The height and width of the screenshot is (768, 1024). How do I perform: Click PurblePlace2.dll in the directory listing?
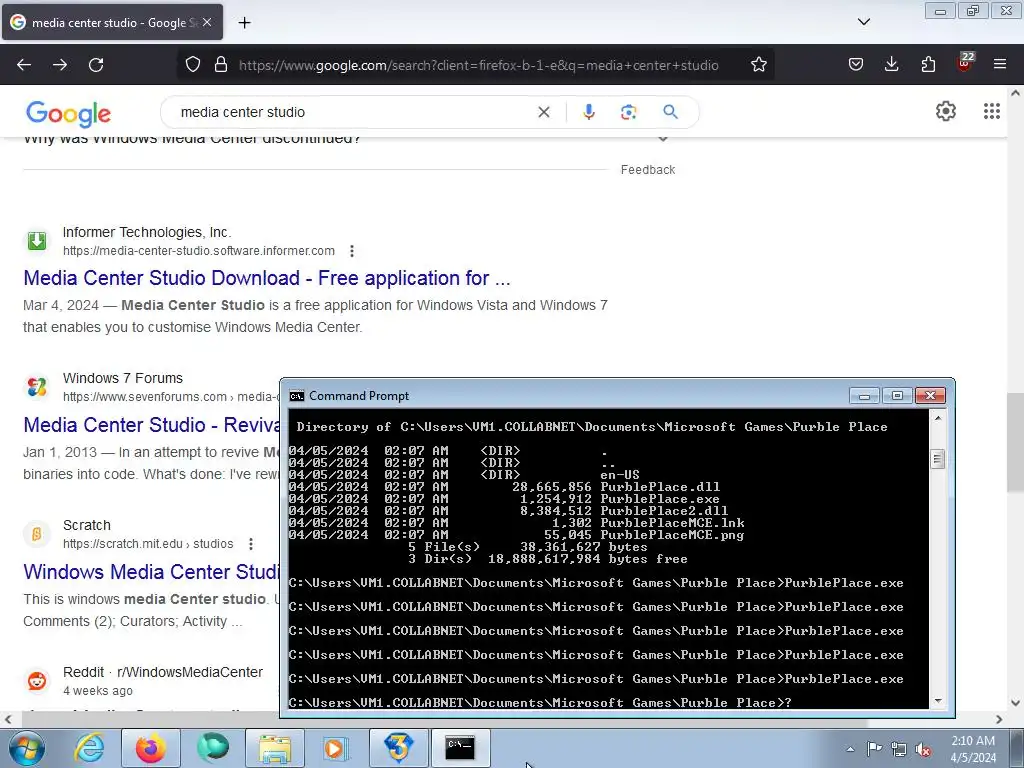(x=664, y=511)
